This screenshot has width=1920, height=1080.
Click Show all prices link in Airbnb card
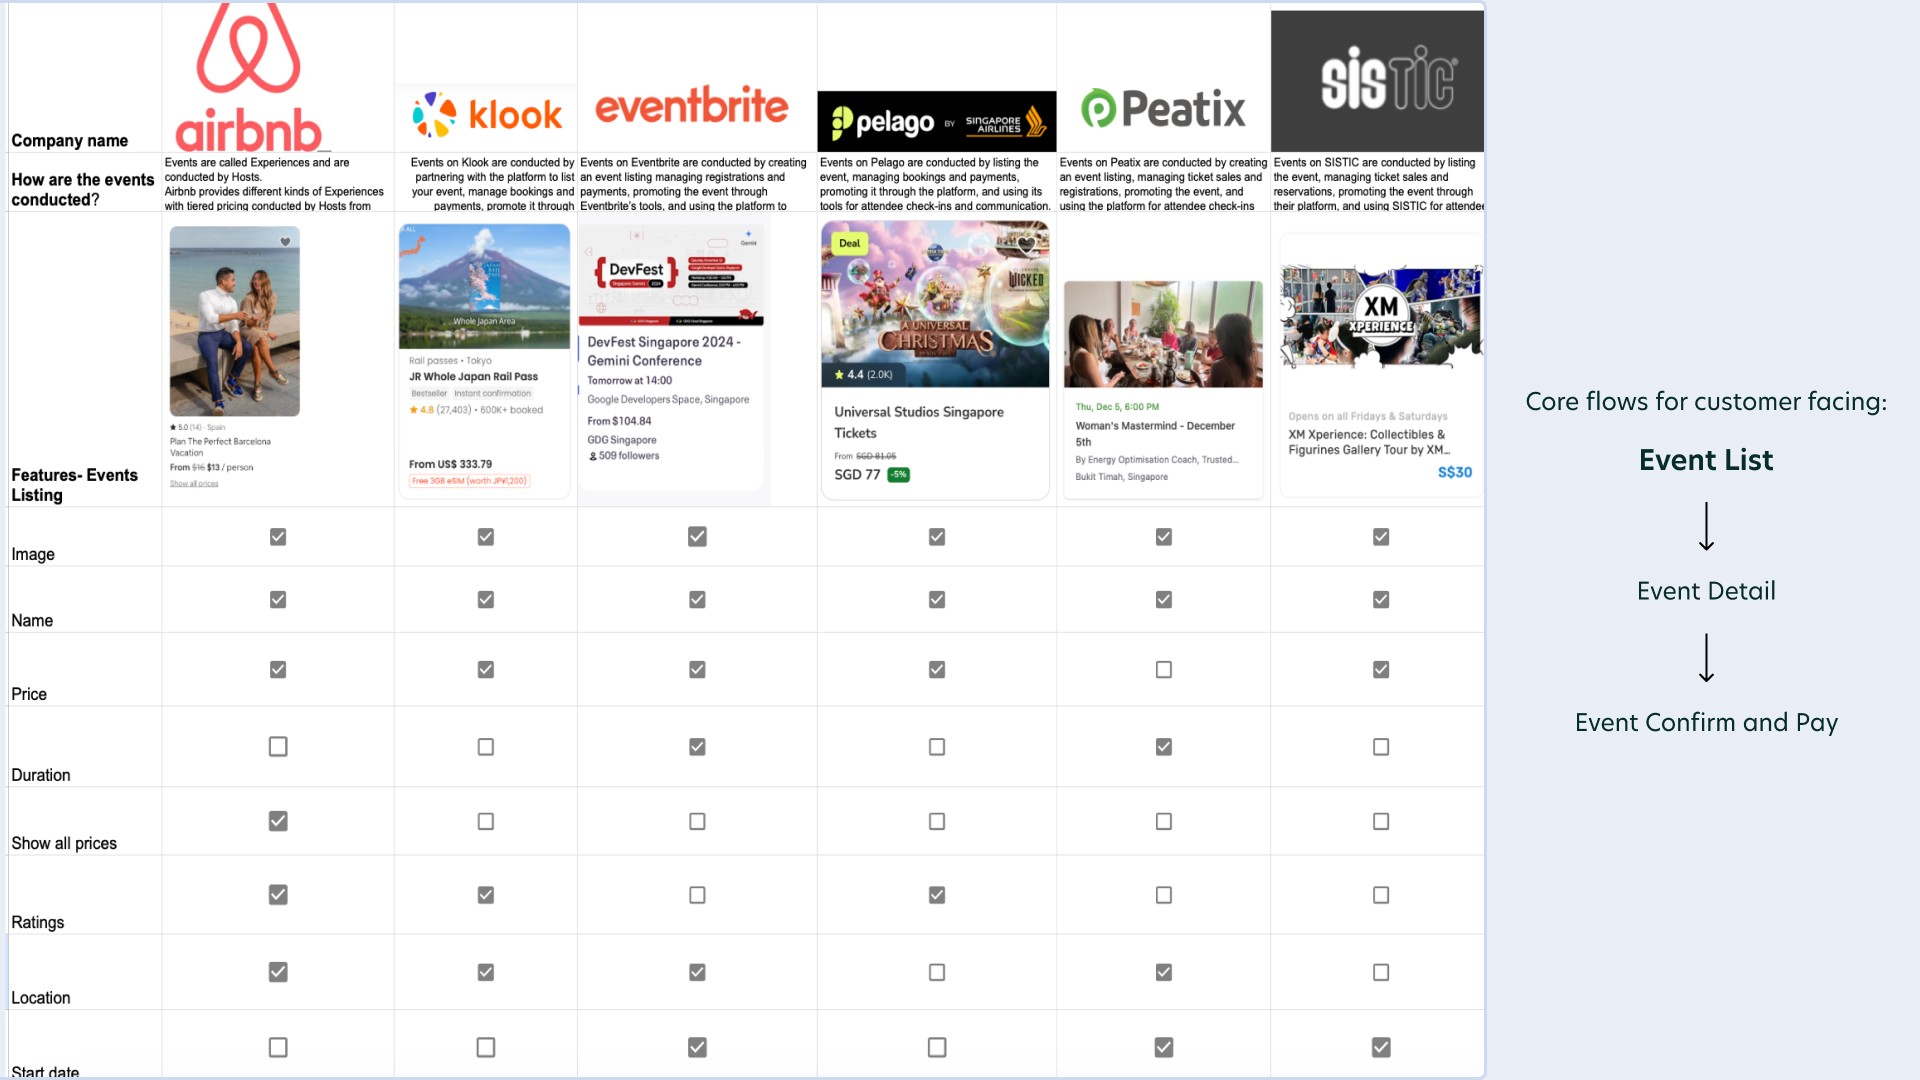(193, 484)
